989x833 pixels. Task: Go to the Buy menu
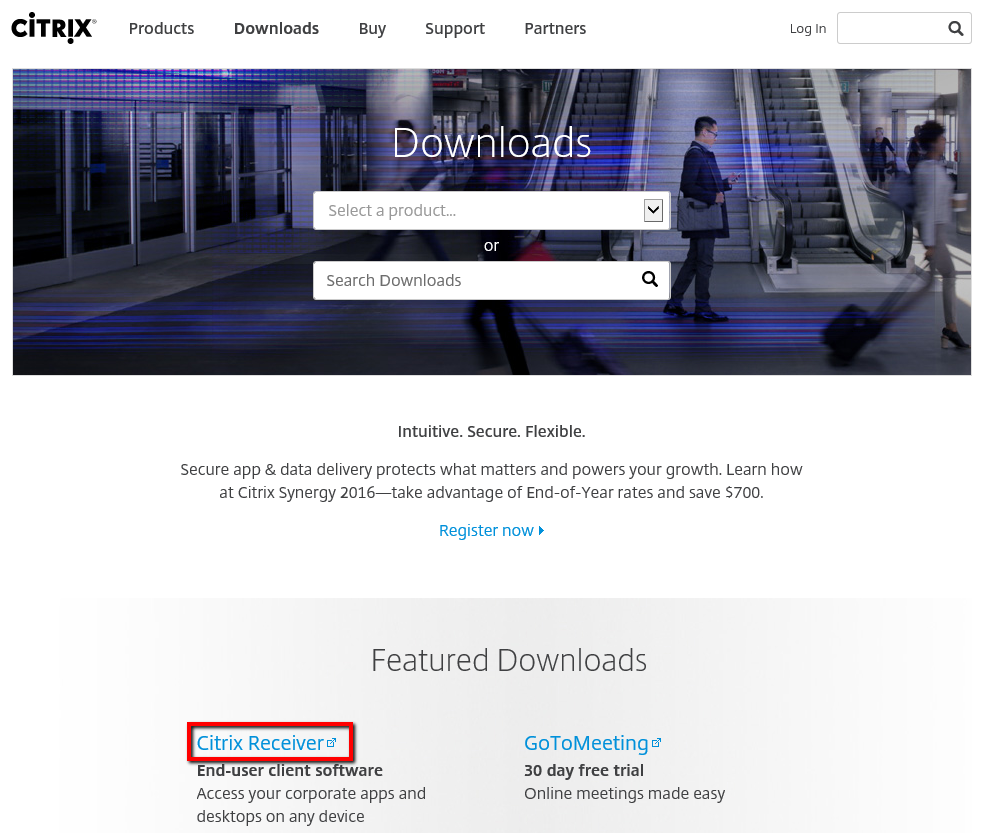(372, 29)
